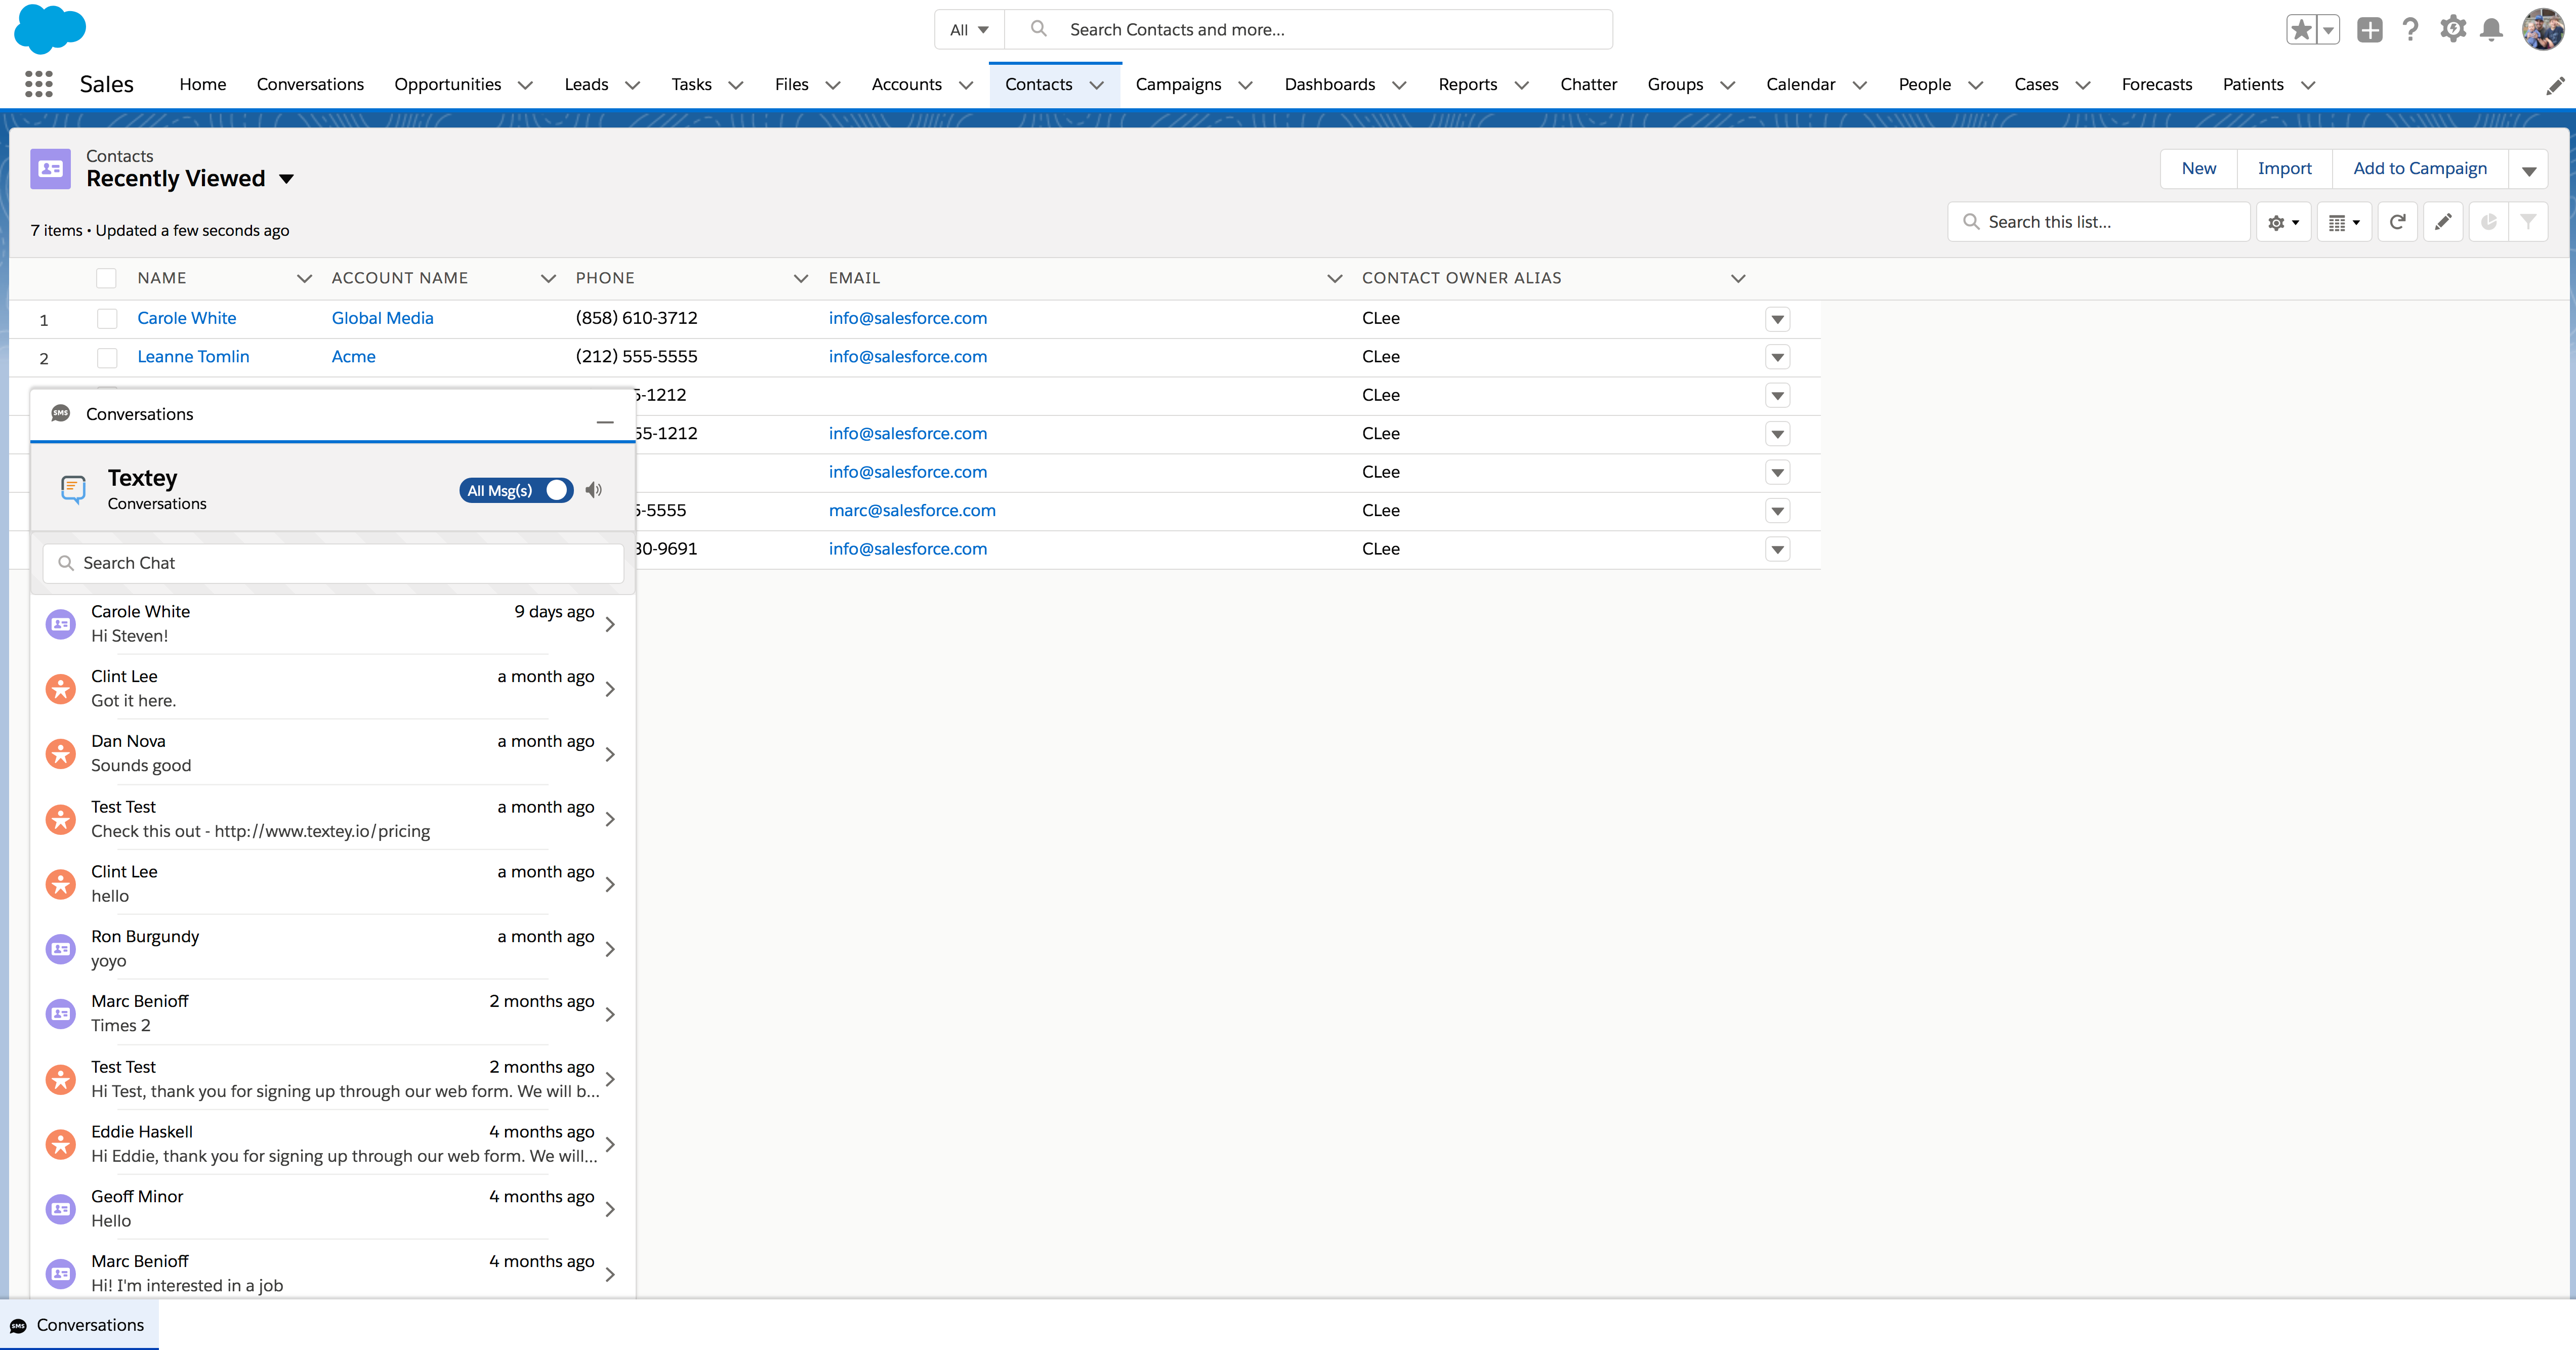Check the Leanne Tomlin row checkbox
The image size is (2576, 1350).
107,357
